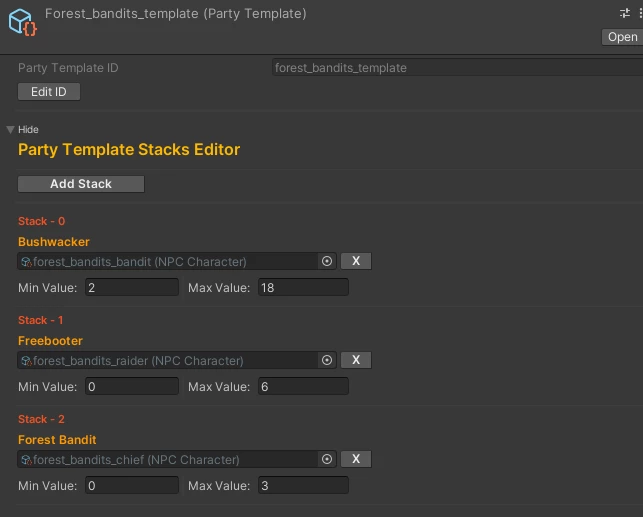
Task: Collapse the Hide foldout triangle
Action: [11, 130]
